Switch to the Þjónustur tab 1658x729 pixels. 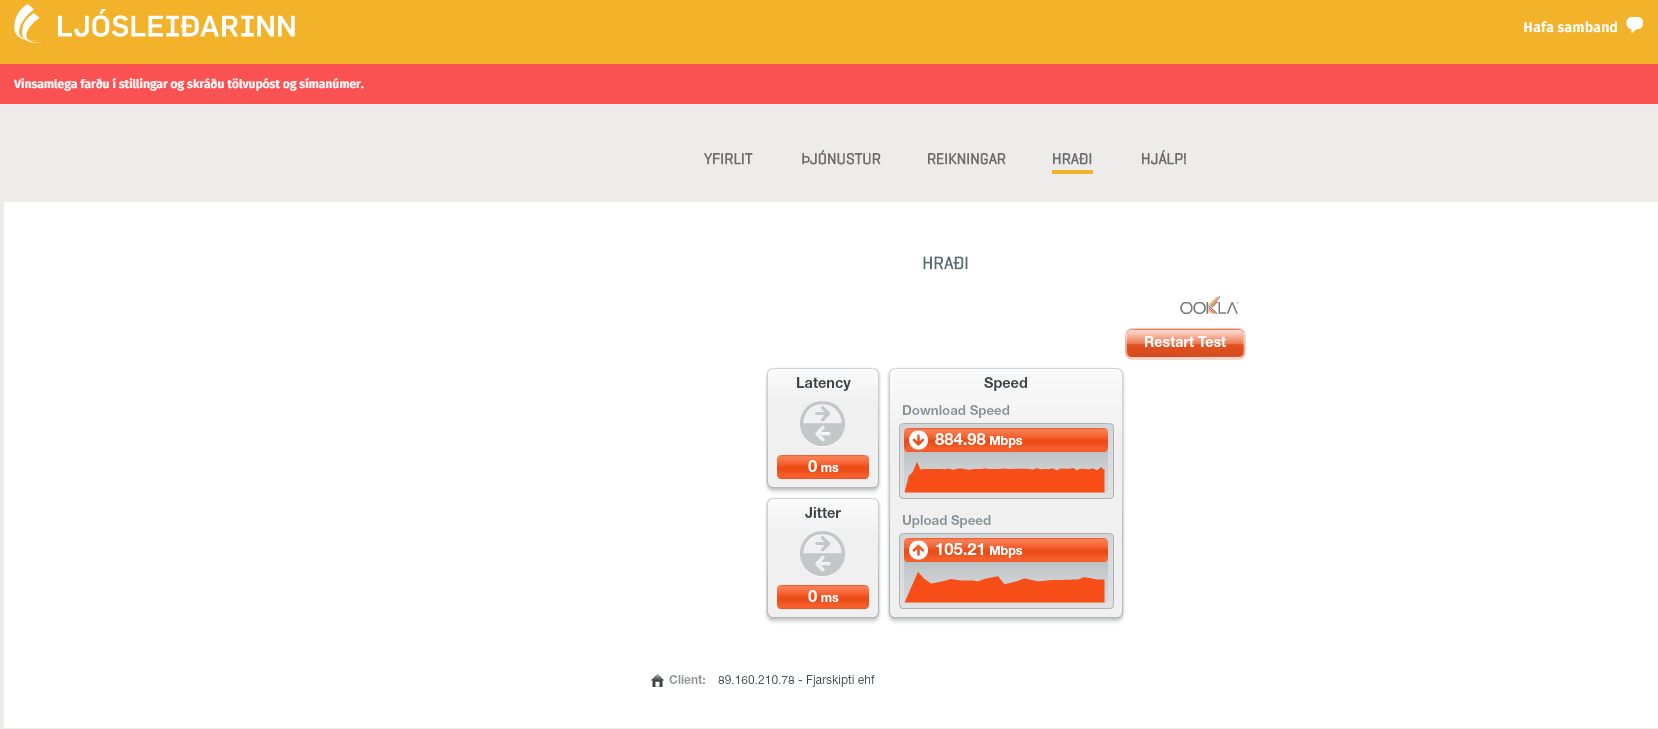[840, 159]
